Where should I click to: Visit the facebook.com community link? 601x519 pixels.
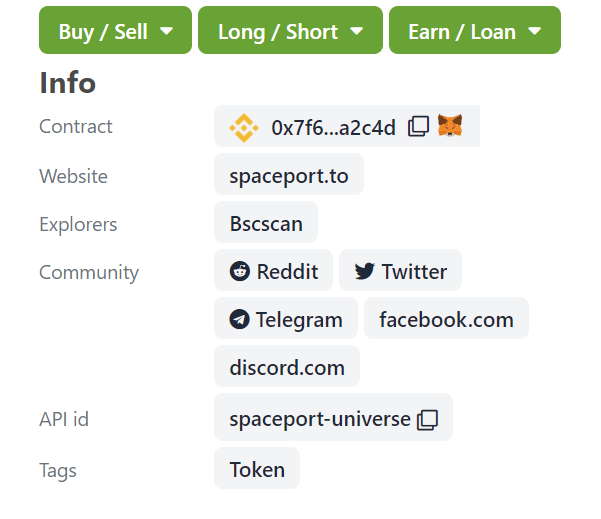pos(447,318)
